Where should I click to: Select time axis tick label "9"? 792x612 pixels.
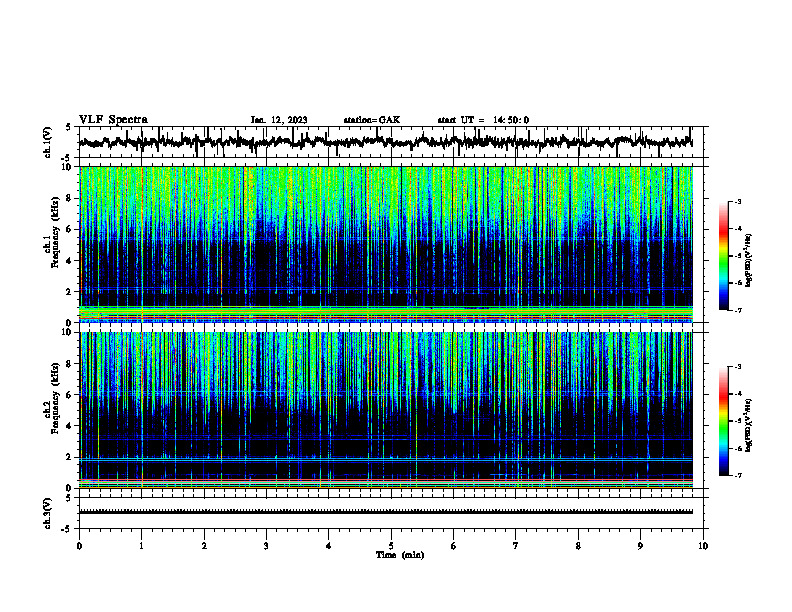tap(640, 546)
